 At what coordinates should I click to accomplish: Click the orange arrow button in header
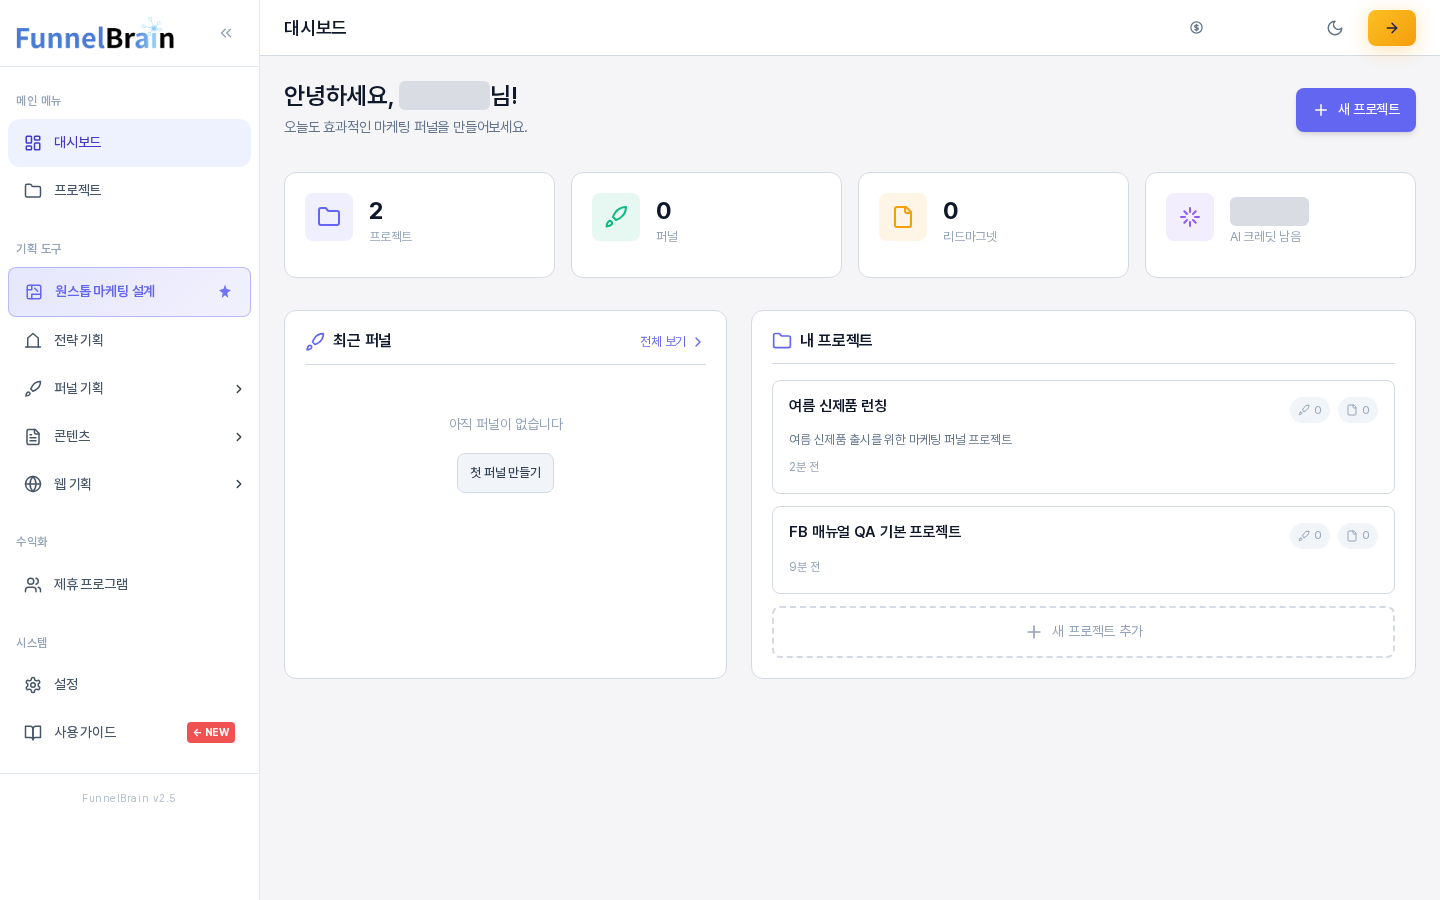(1392, 28)
